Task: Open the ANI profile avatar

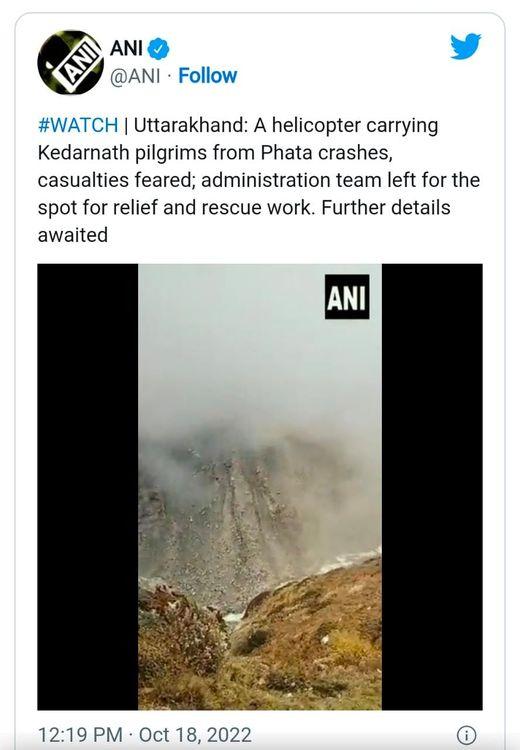Action: tap(70, 62)
